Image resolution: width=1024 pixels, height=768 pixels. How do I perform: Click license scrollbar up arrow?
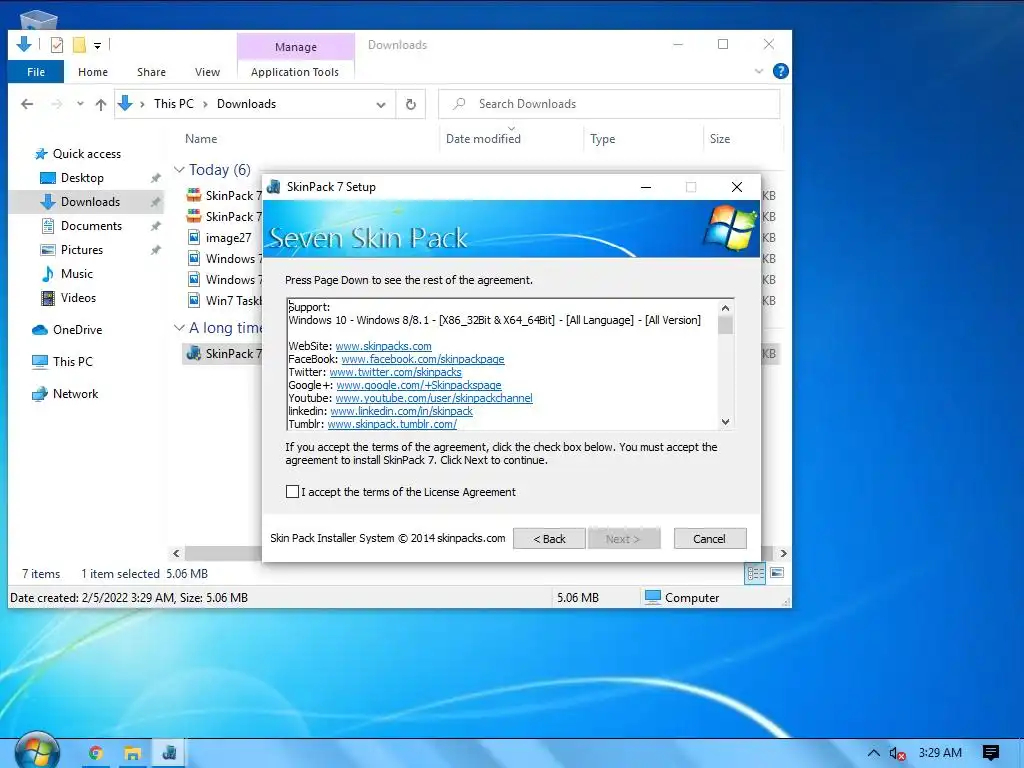coord(725,308)
